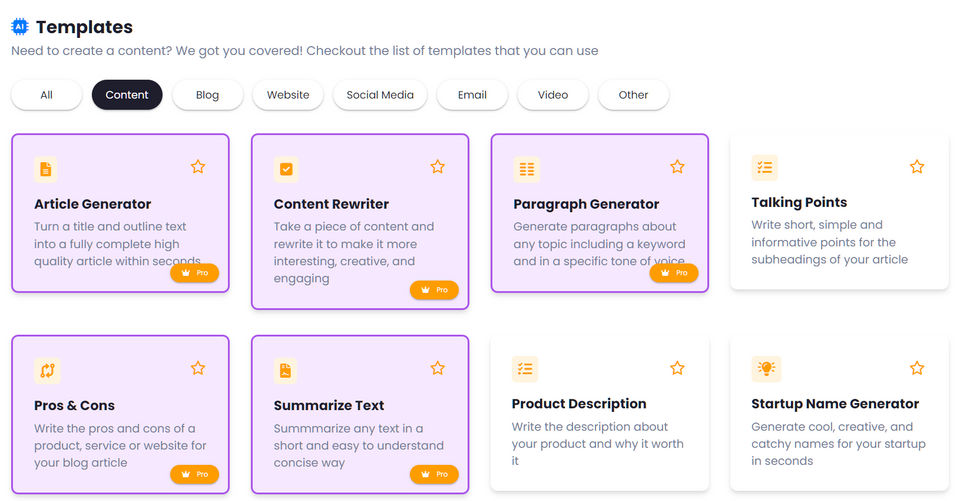Click the Paragraph Generator columns icon
Image resolution: width=960 pixels, height=501 pixels.
(x=526, y=170)
